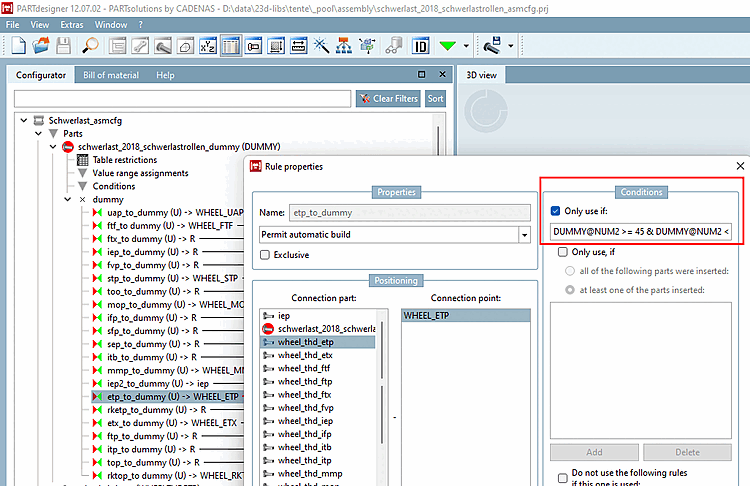Uncheck the 'Only use if:' checkbox
This screenshot has width=750, height=486.
[x=555, y=211]
